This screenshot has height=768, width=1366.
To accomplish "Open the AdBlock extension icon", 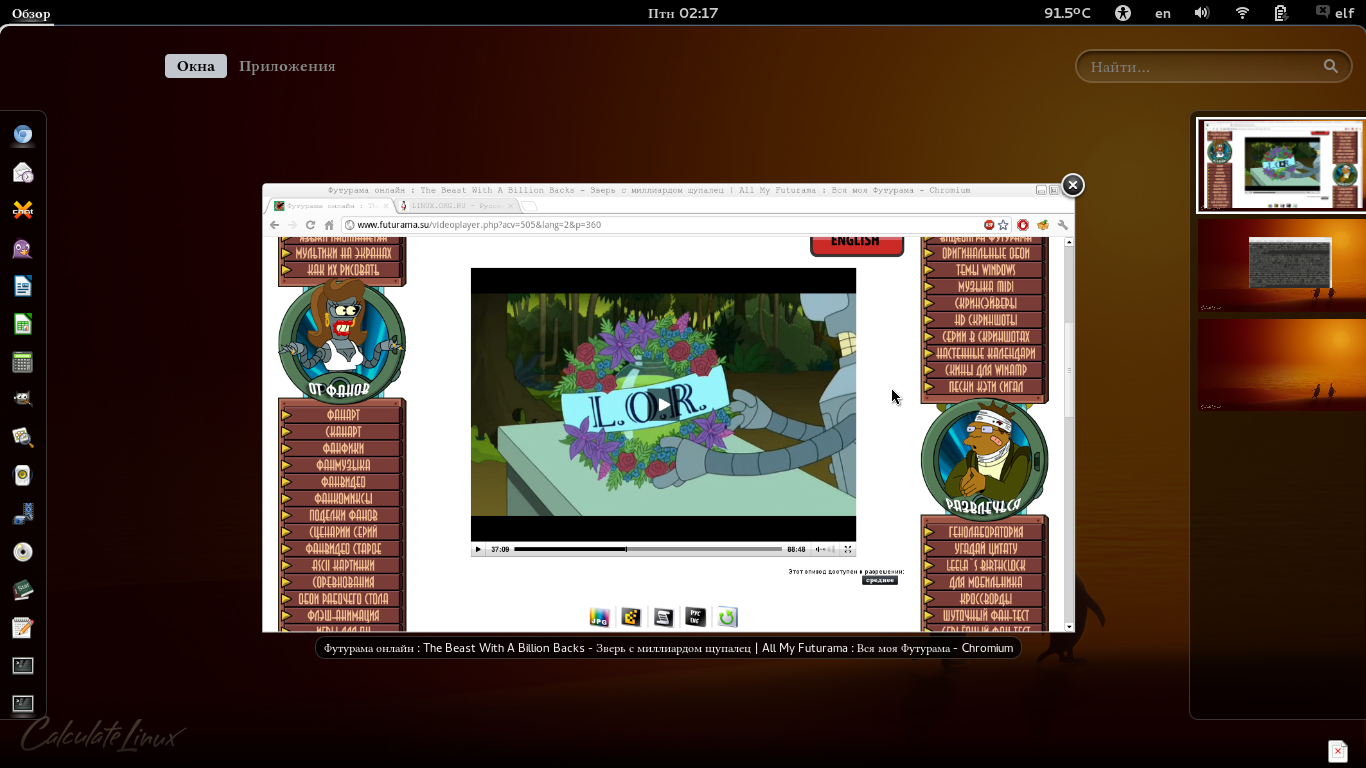I will (989, 225).
